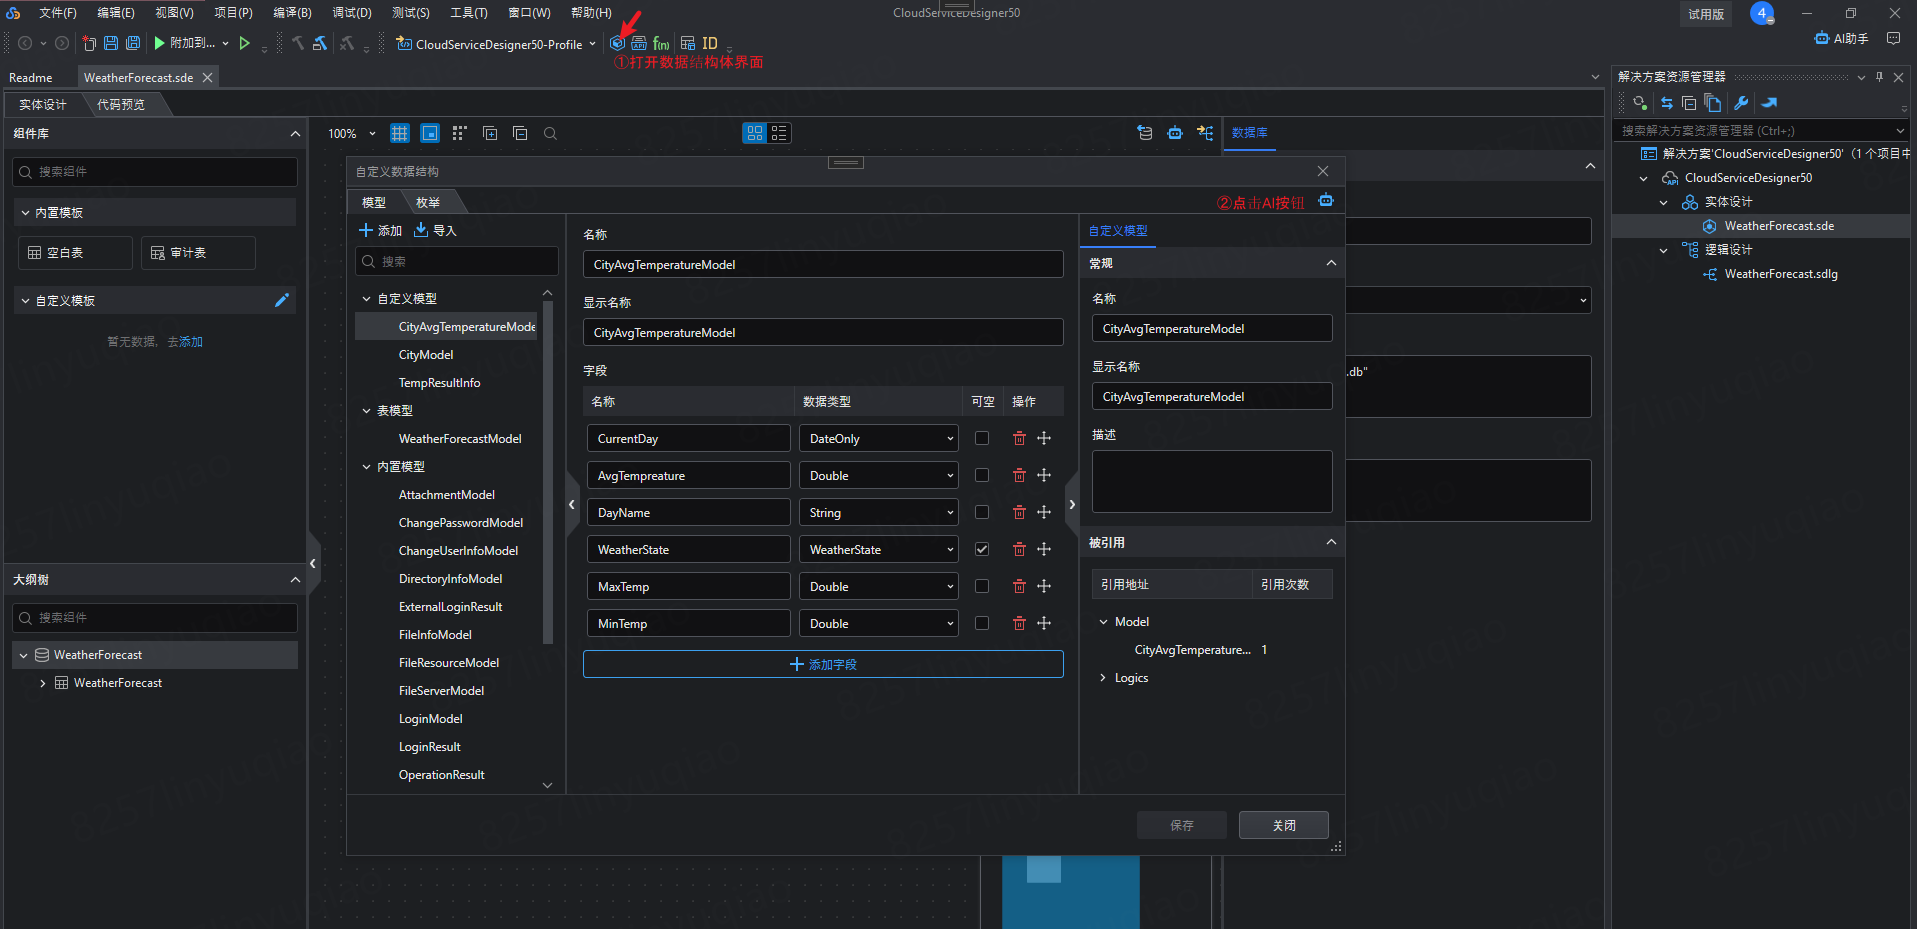Click the 关闭 button in dialog
This screenshot has width=1917, height=929.
click(1283, 825)
